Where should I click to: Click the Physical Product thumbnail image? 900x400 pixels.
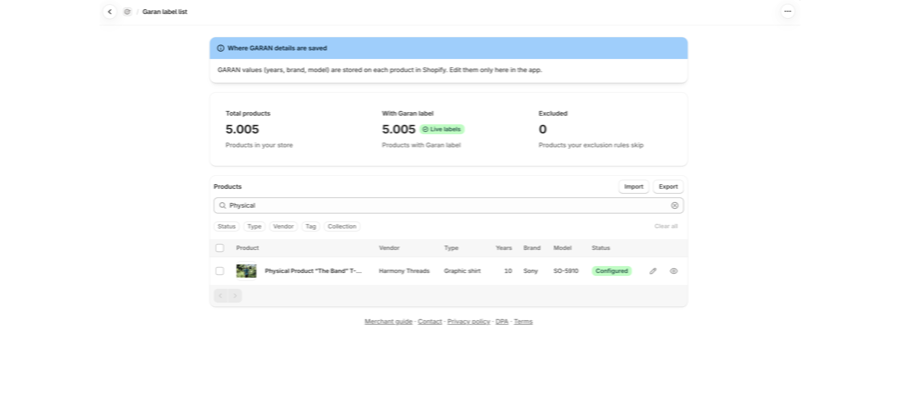pos(246,271)
